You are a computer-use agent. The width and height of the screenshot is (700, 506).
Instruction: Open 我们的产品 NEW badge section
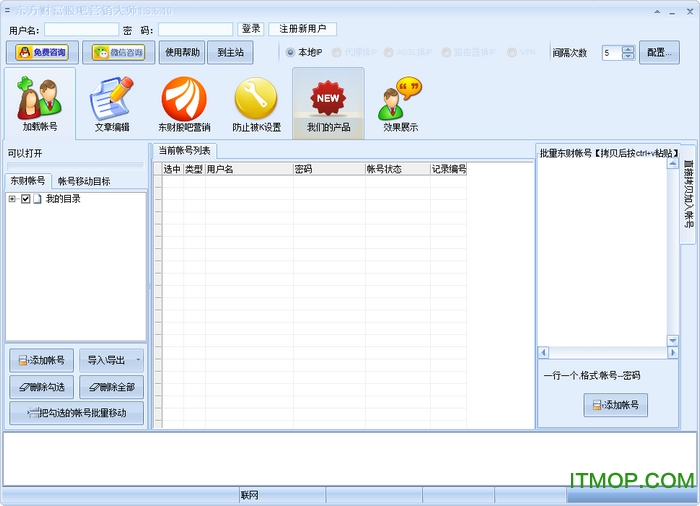click(x=328, y=104)
